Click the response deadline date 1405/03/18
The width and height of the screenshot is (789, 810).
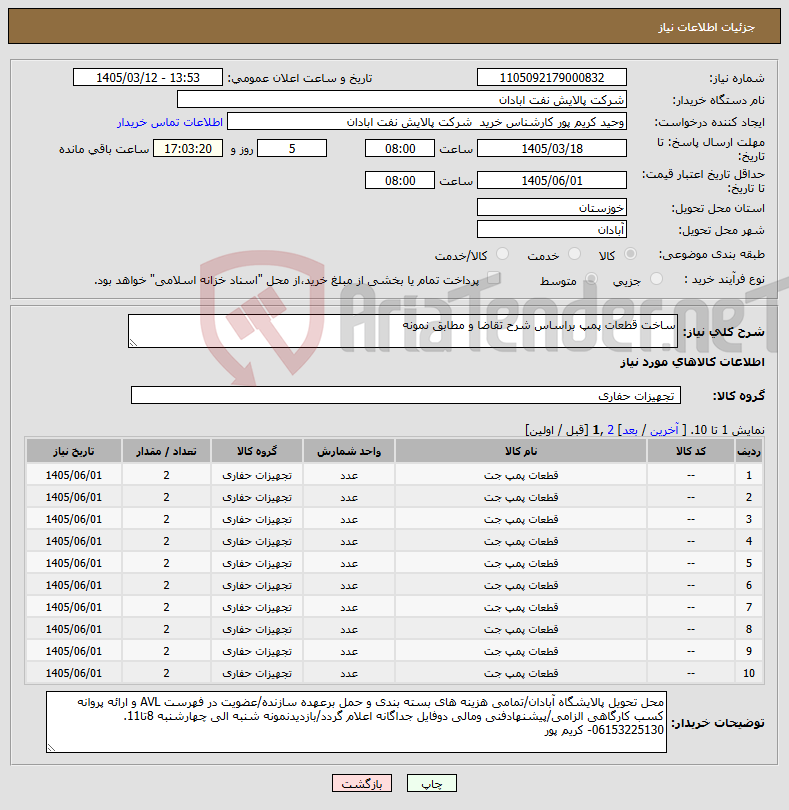point(551,149)
